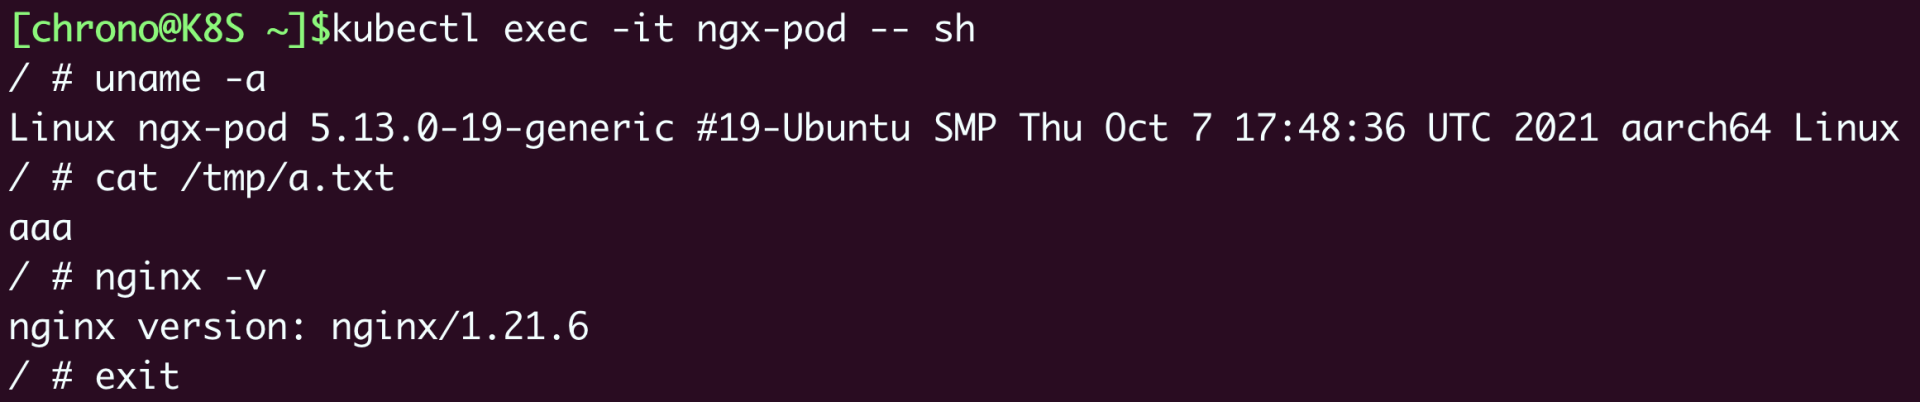This screenshot has width=1920, height=402.
Task: Click the nginx/1.21.6 version string
Action: (460, 327)
